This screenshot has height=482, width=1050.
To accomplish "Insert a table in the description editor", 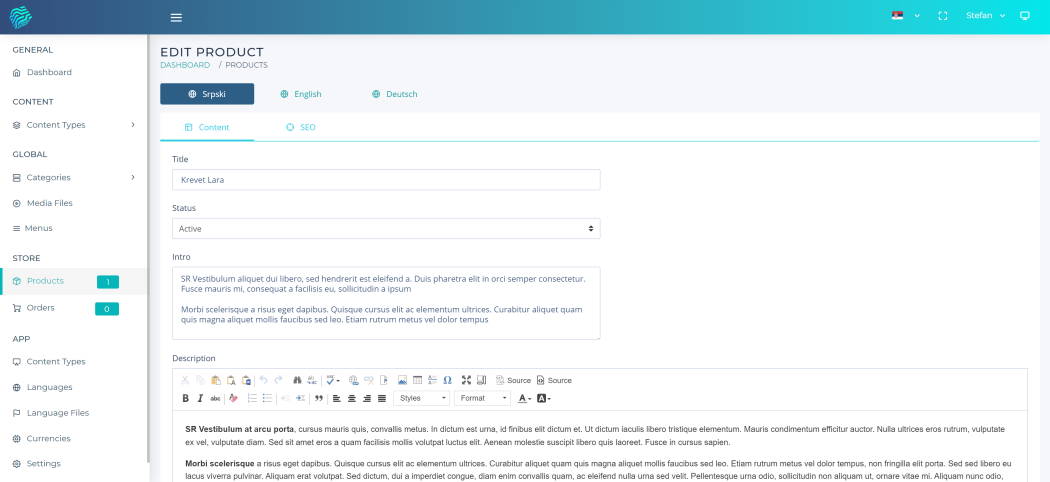I will point(417,380).
